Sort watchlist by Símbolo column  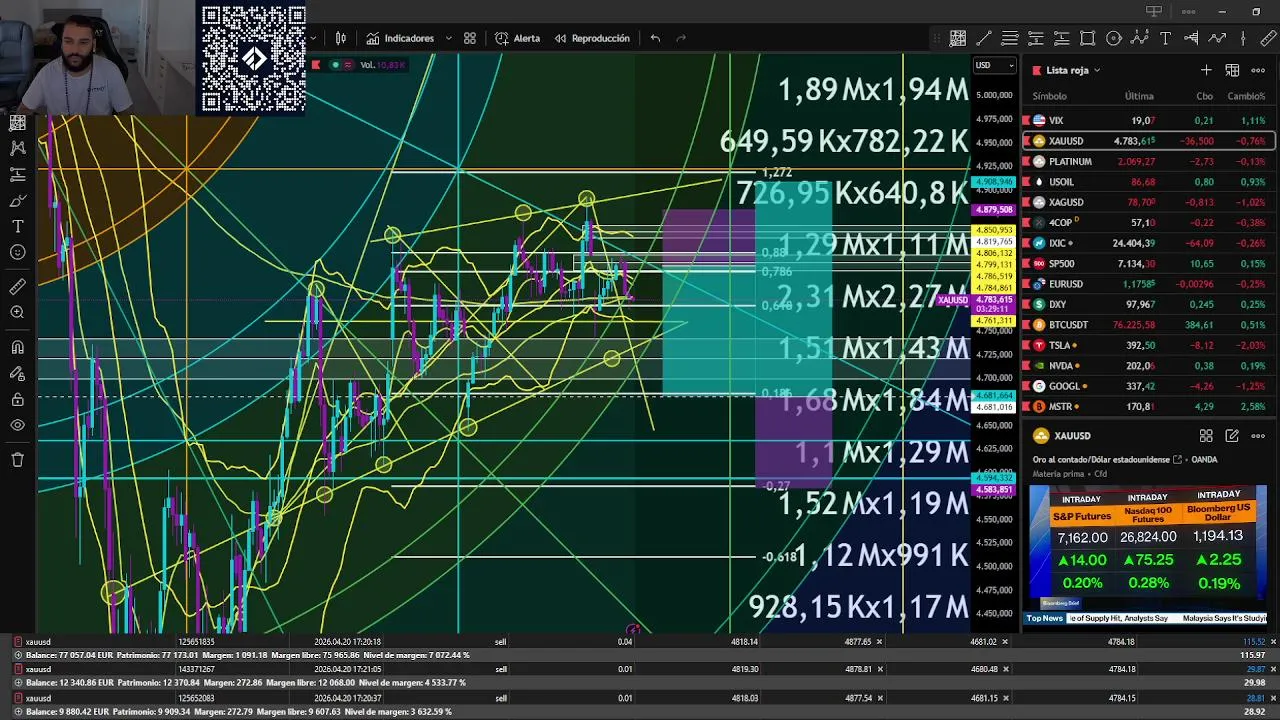point(1049,96)
